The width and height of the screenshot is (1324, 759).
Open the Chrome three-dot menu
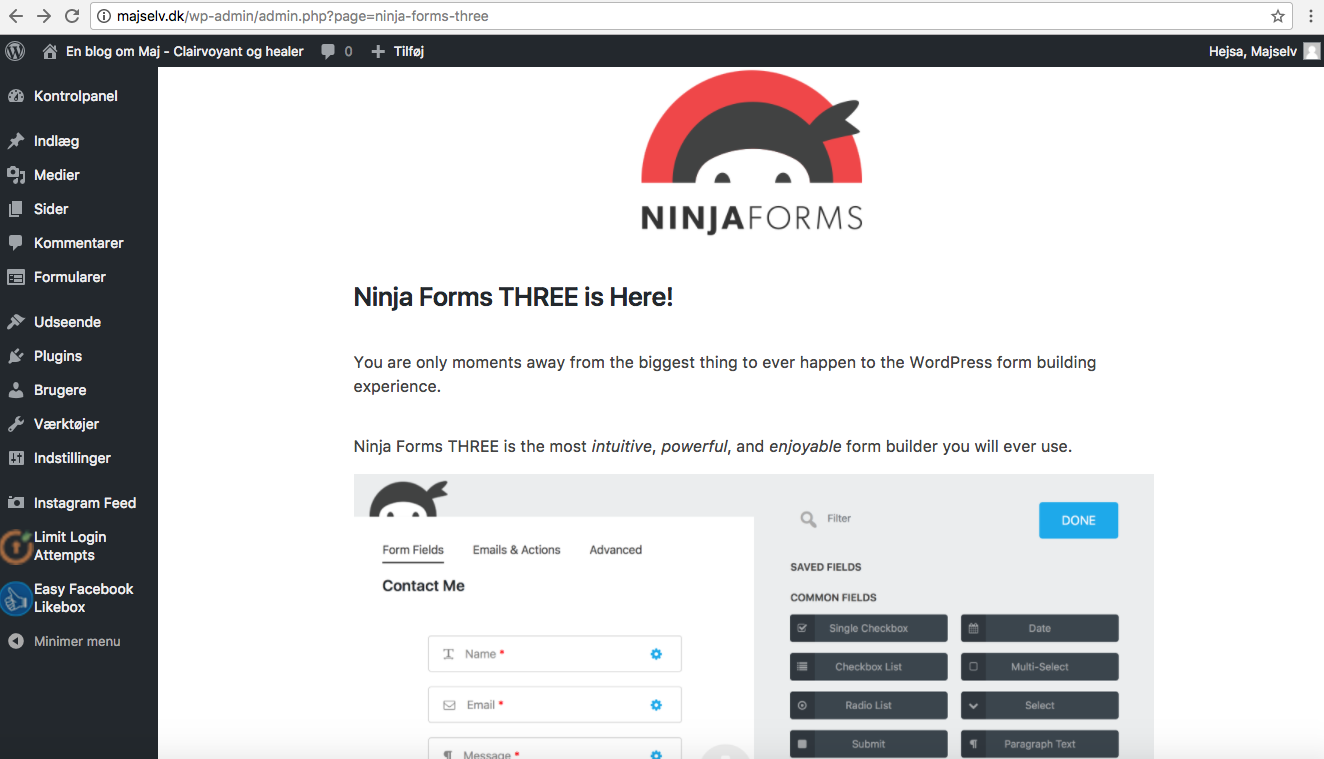[1310, 16]
